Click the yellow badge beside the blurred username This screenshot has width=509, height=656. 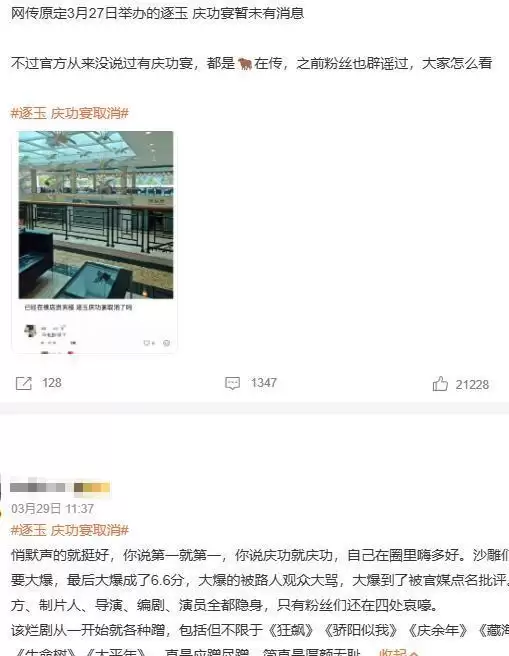coord(92,487)
